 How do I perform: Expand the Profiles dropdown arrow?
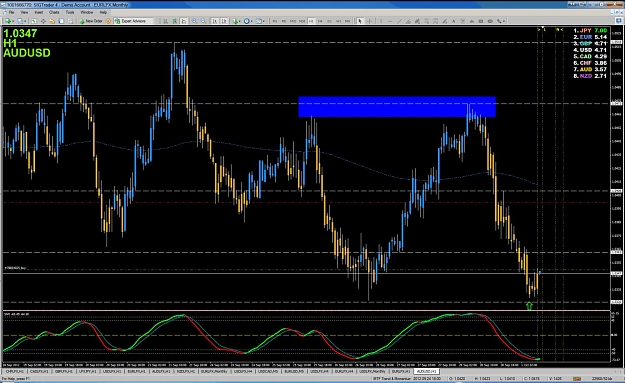click(25, 21)
